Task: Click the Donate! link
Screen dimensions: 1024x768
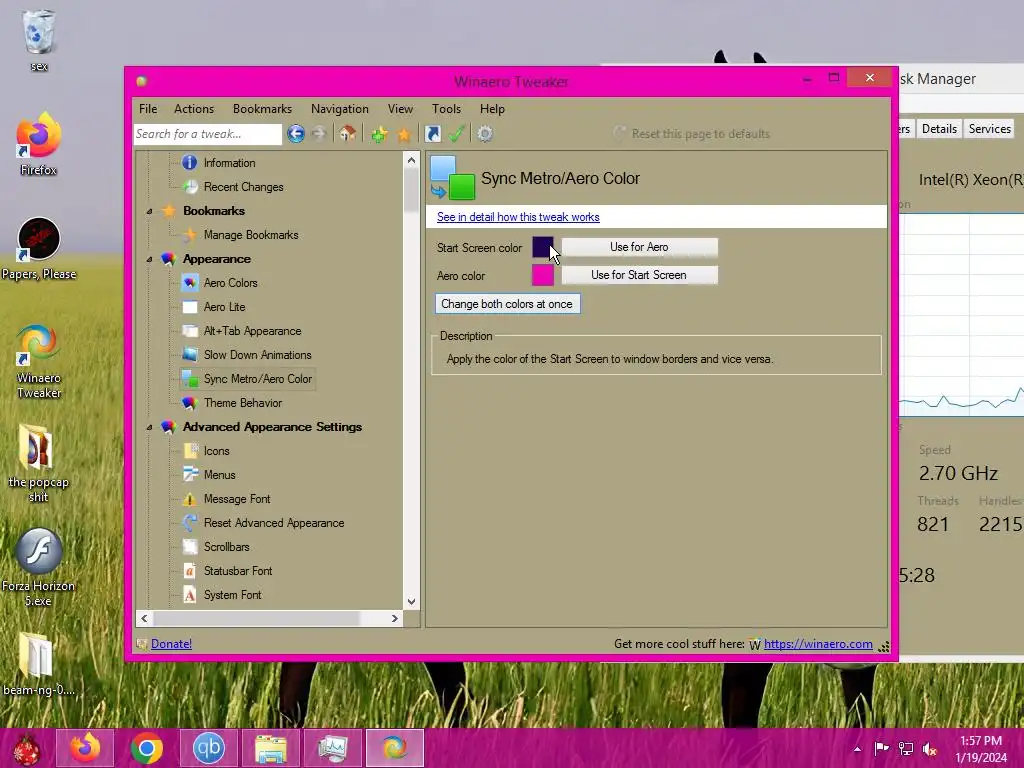Action: 171,644
